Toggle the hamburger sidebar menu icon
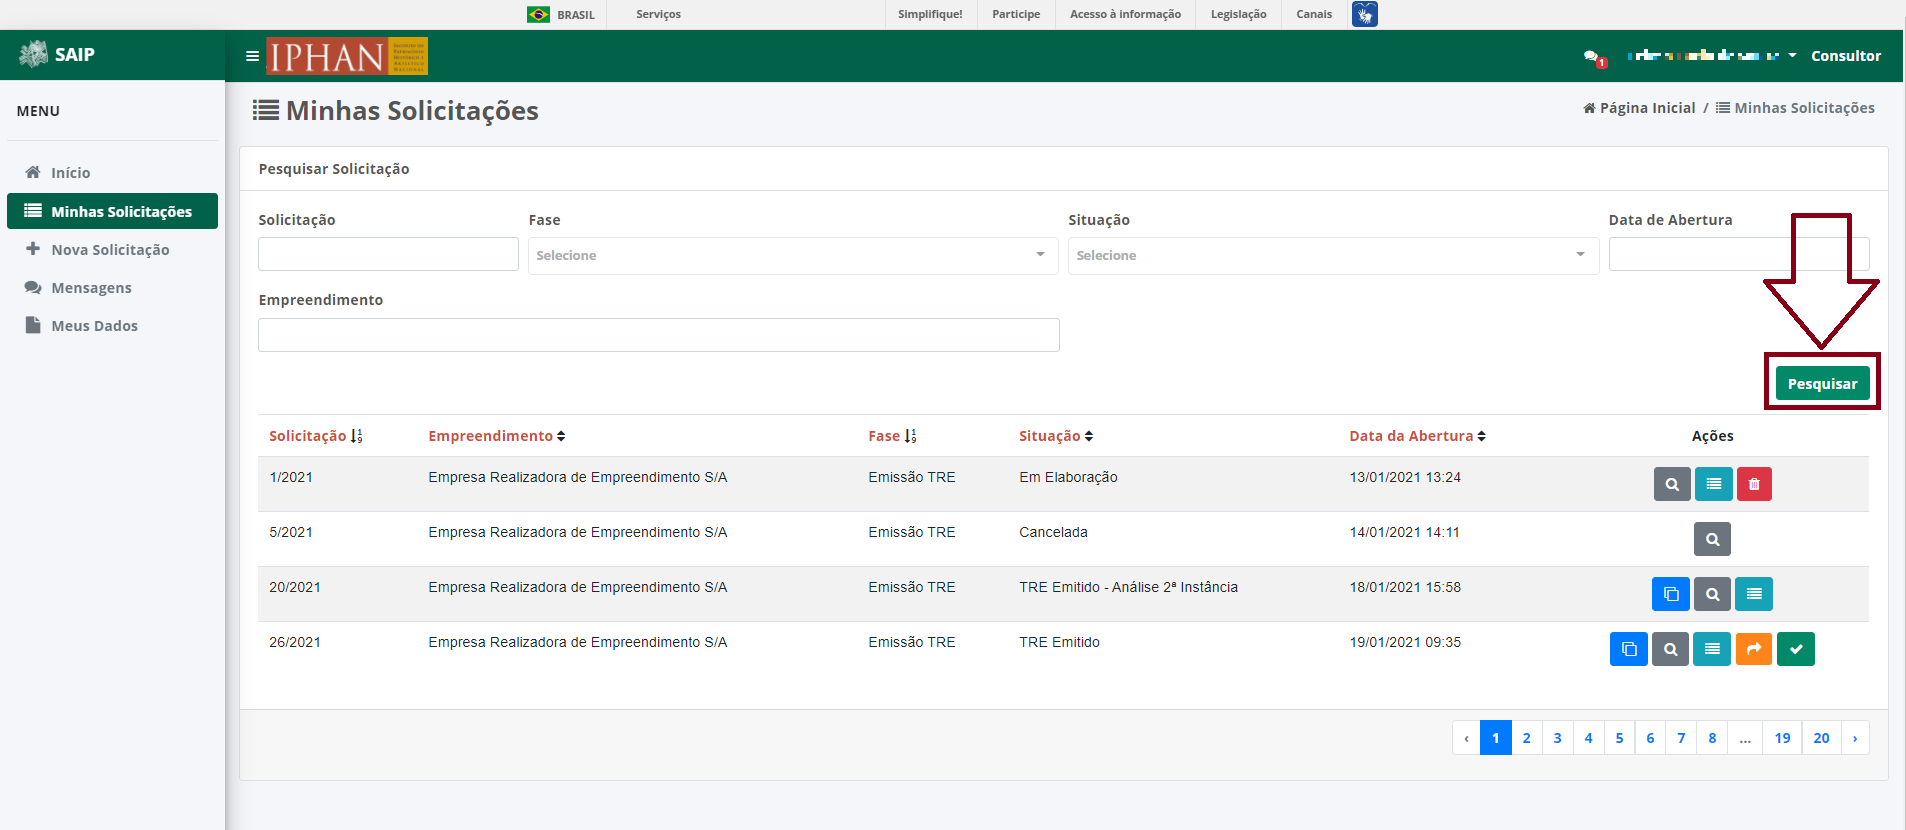Image resolution: width=1906 pixels, height=830 pixels. click(x=252, y=56)
